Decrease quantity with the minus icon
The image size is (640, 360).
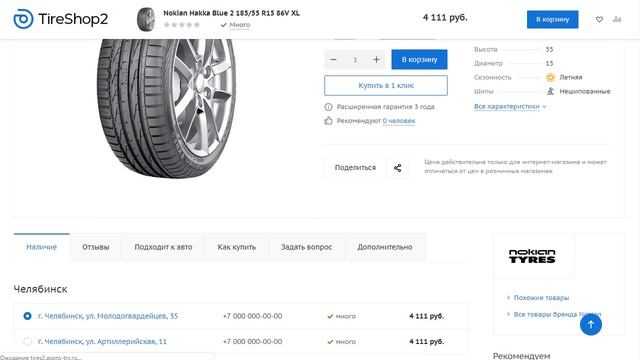coord(333,60)
